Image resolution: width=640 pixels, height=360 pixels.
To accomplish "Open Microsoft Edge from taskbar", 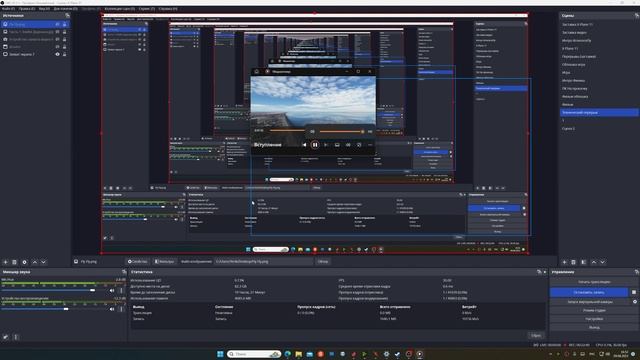I will pyautogui.click(x=288, y=354).
